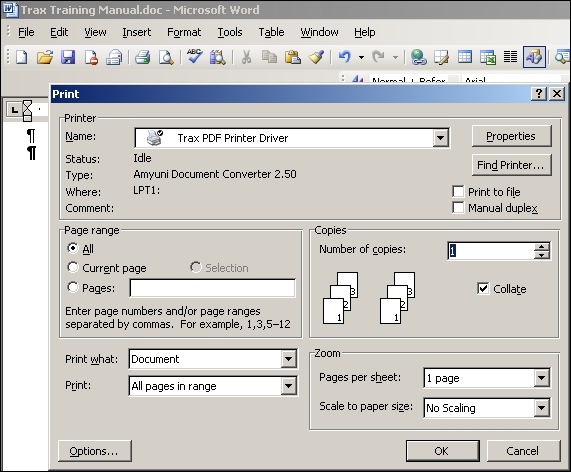
Task: Decrease number of copies with down arrow
Action: pyautogui.click(x=542, y=255)
